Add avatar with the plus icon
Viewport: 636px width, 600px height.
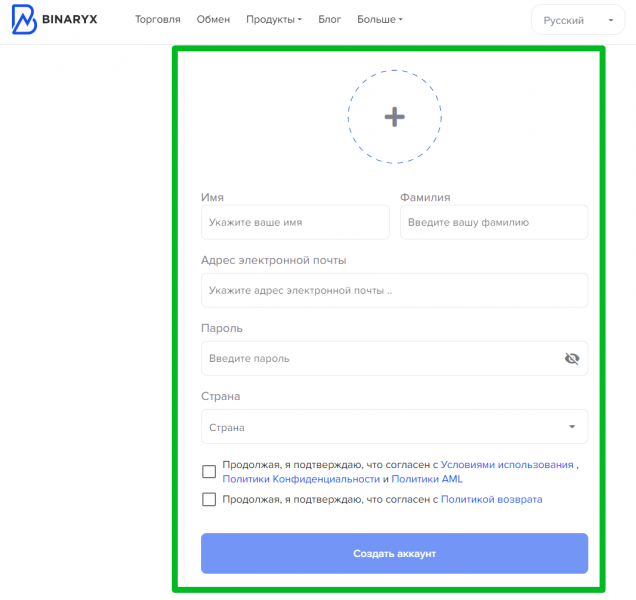click(394, 117)
